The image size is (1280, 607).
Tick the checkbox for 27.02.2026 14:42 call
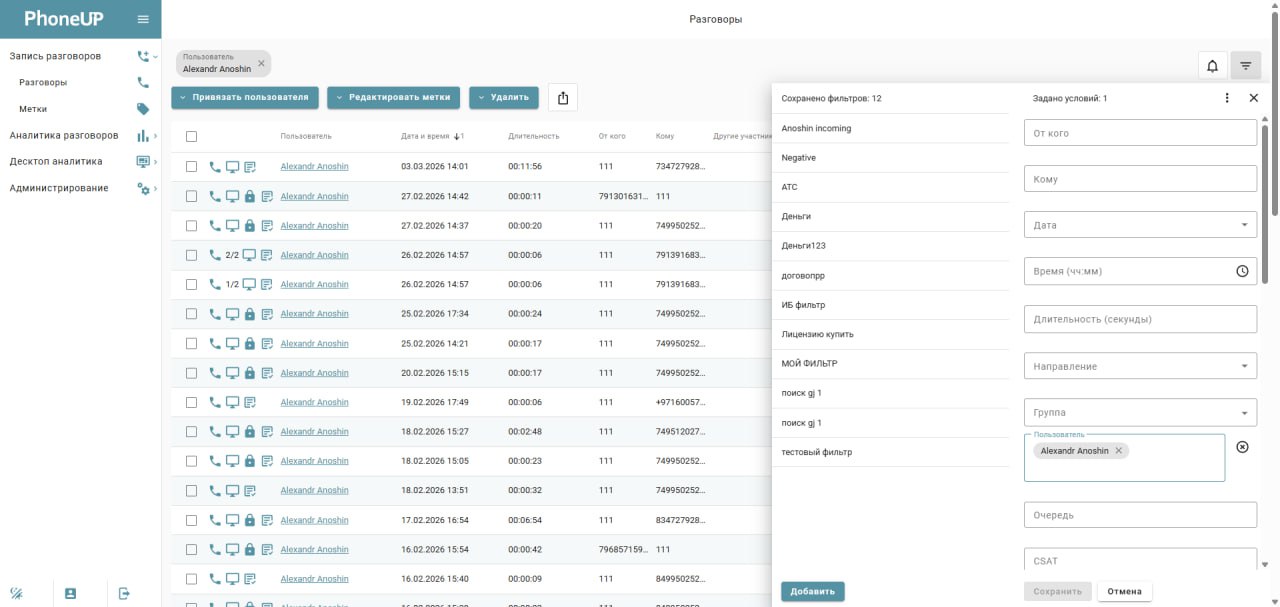[192, 197]
